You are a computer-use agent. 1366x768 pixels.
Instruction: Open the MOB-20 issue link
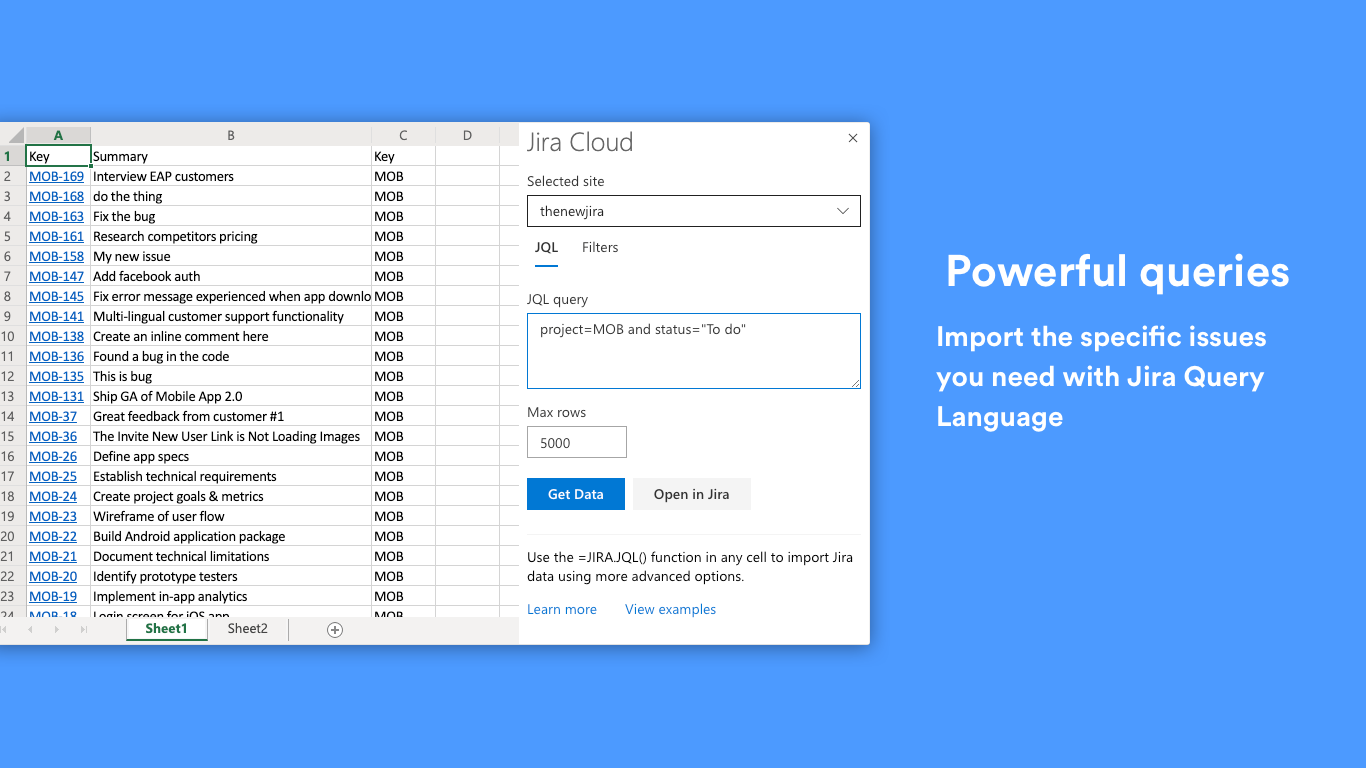pyautogui.click(x=53, y=576)
